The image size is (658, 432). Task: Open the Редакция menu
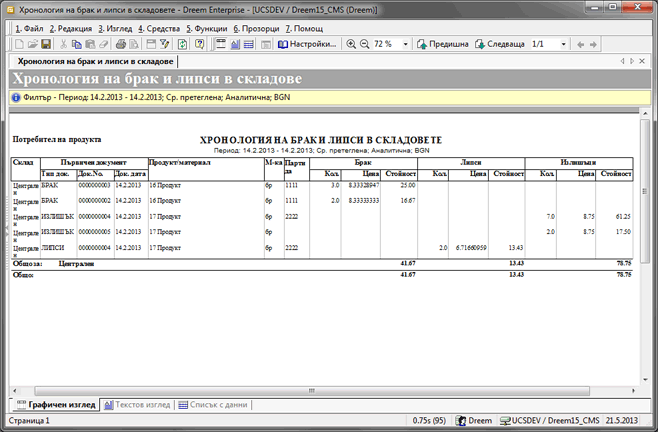tap(70, 29)
